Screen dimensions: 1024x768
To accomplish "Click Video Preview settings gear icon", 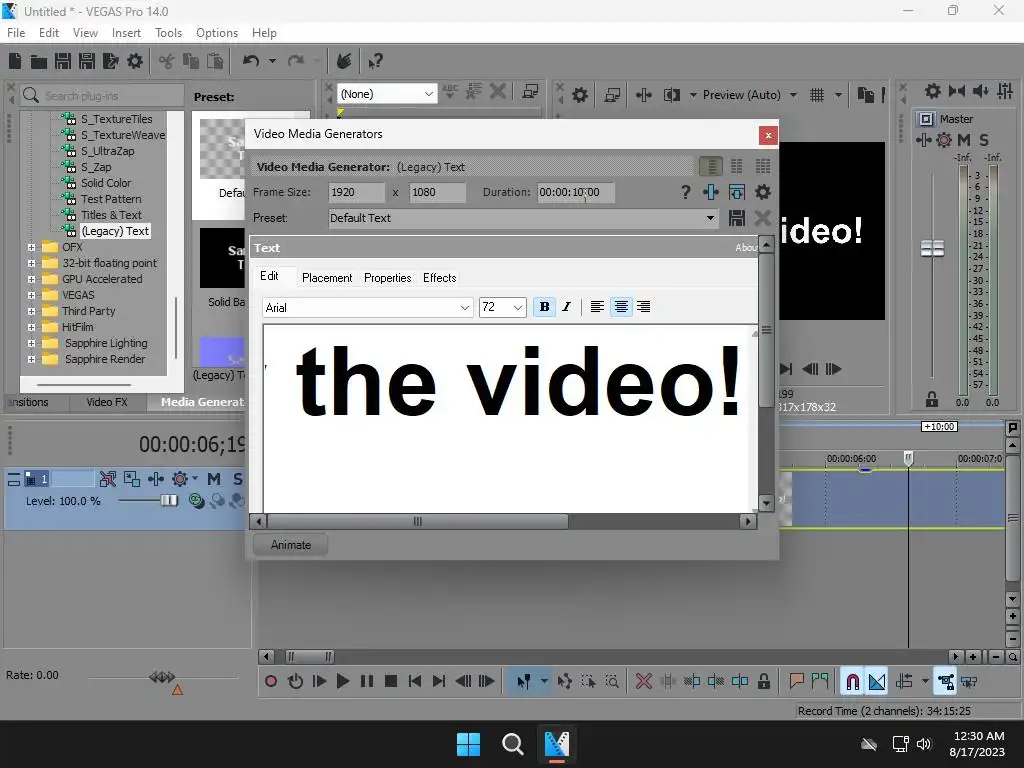I will tap(579, 95).
